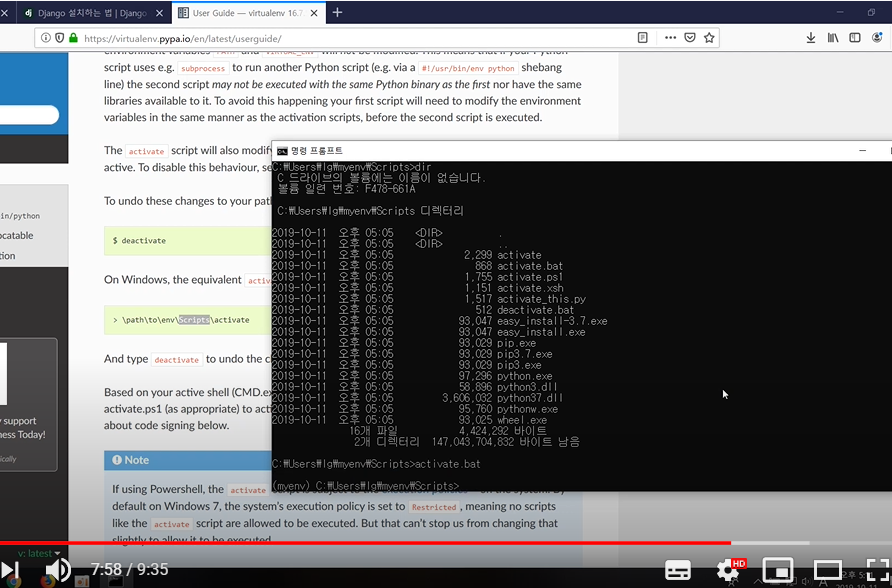Toggle Firefox sidebar icon
The width and height of the screenshot is (892, 588).
coord(854,38)
